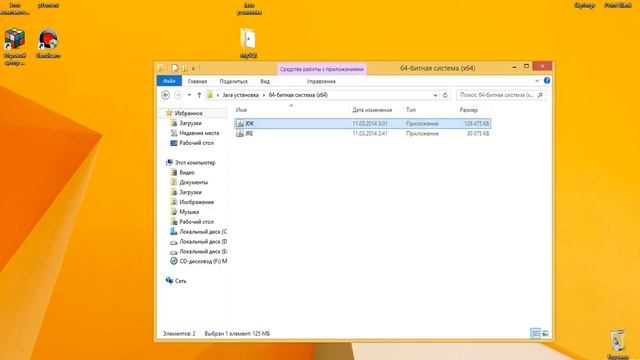Select the JDK application file
The width and height of the screenshot is (640, 360).
(362, 123)
